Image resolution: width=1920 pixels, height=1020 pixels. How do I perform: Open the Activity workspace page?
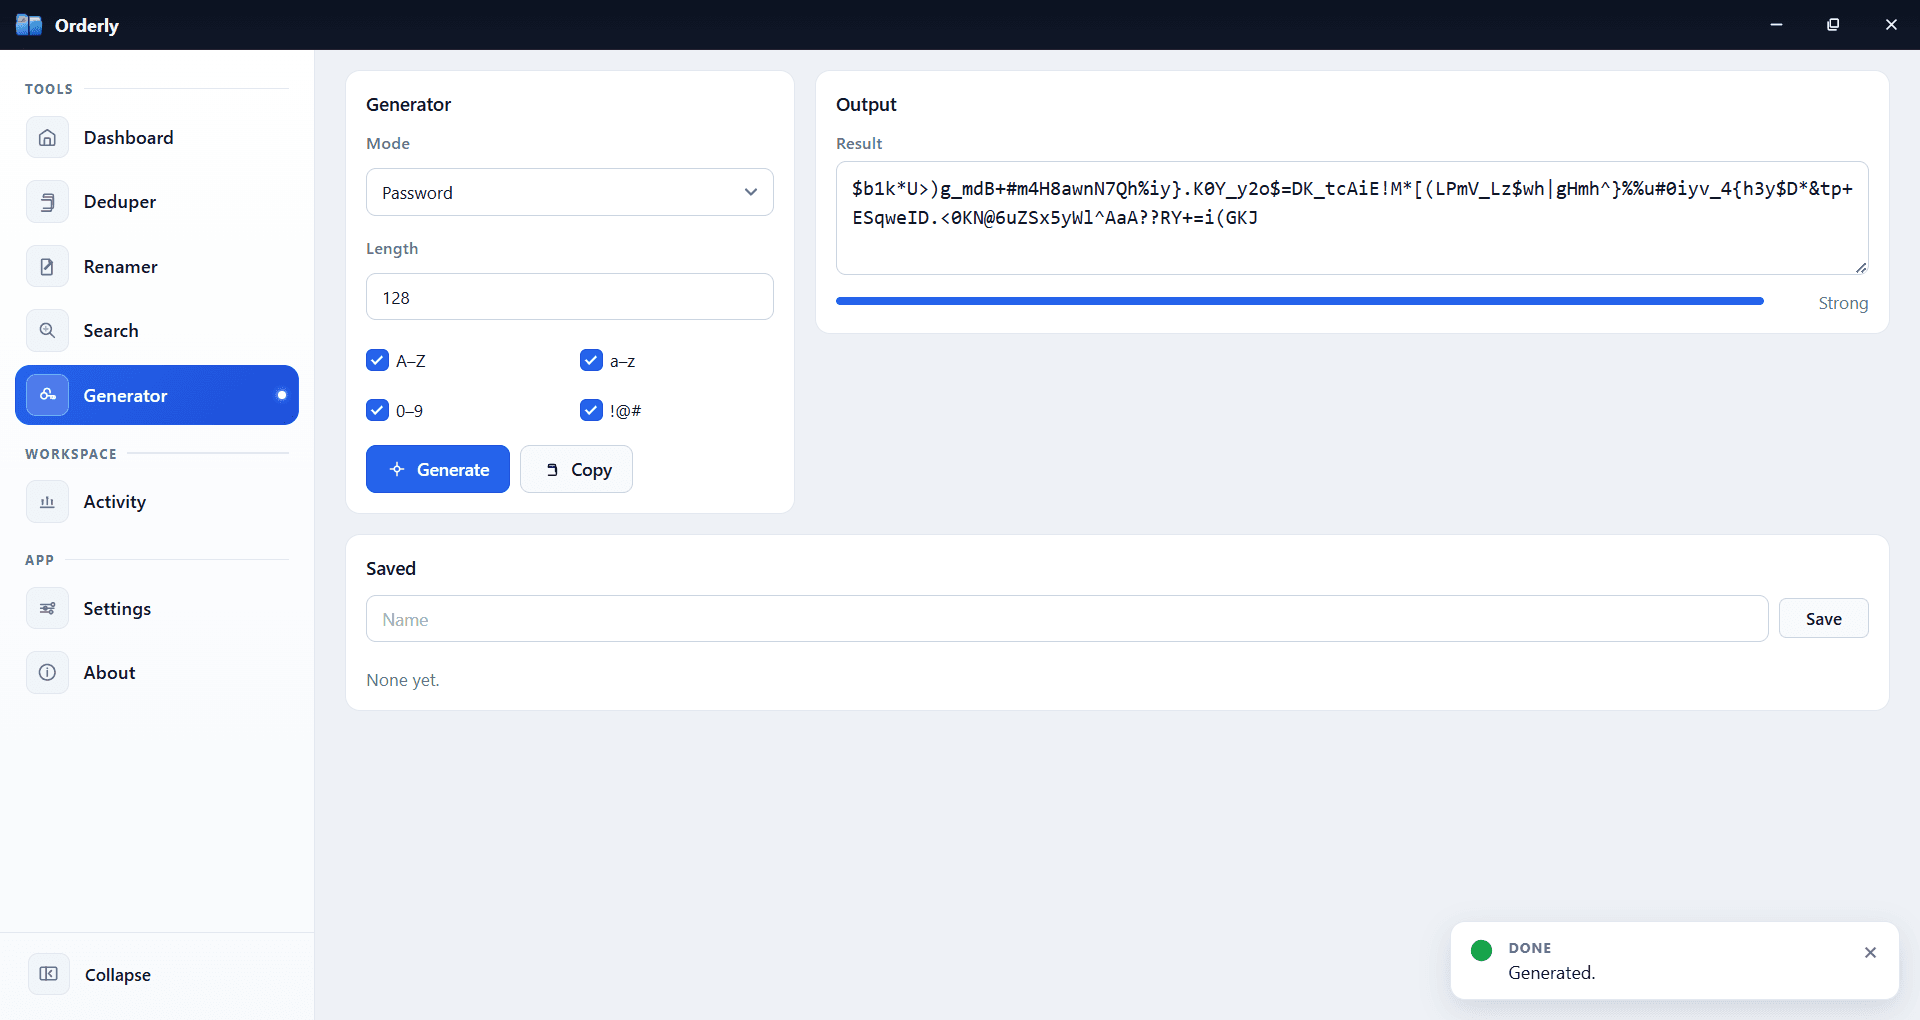(x=157, y=502)
